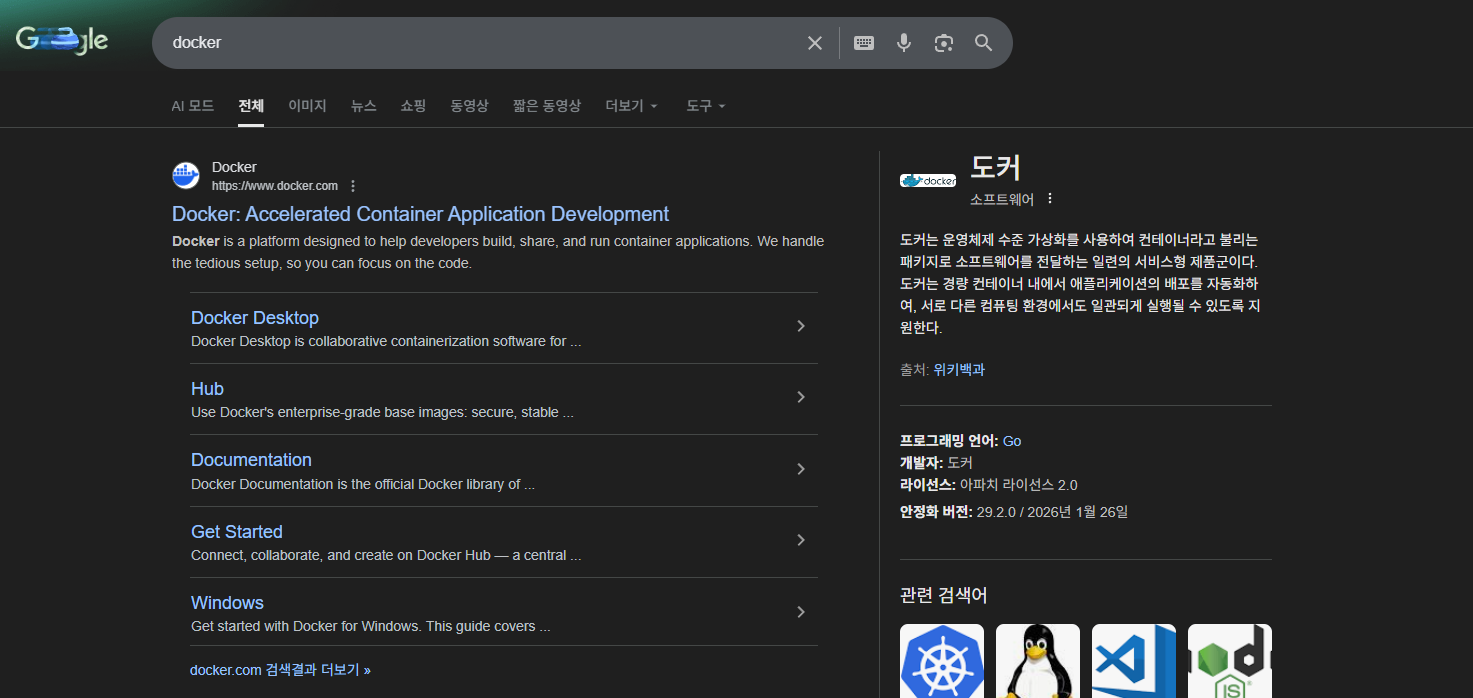Open the Windows sitelink
This screenshot has width=1473, height=698.
tap(227, 603)
